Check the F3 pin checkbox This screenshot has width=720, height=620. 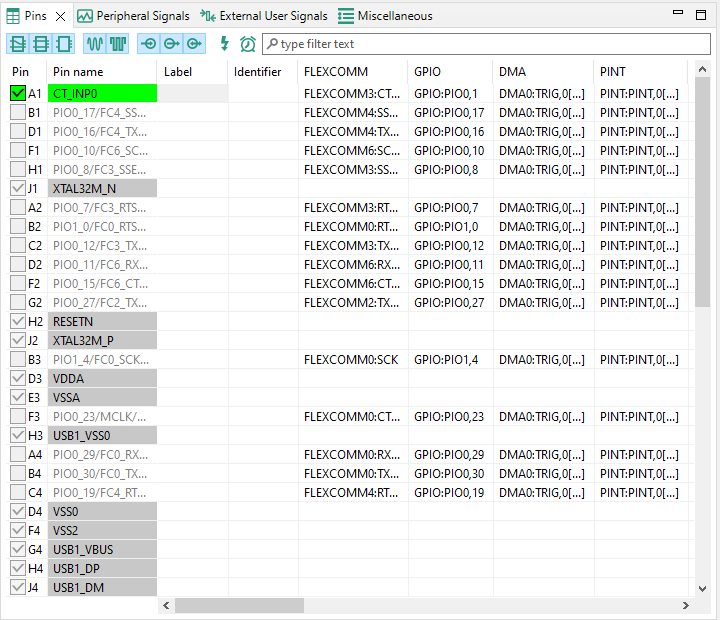click(x=17, y=417)
